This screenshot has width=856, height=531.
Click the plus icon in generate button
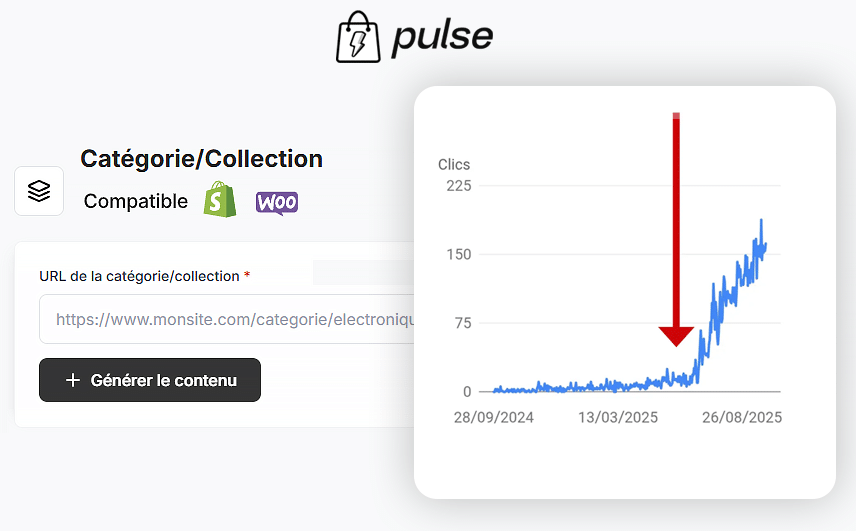(x=72, y=380)
